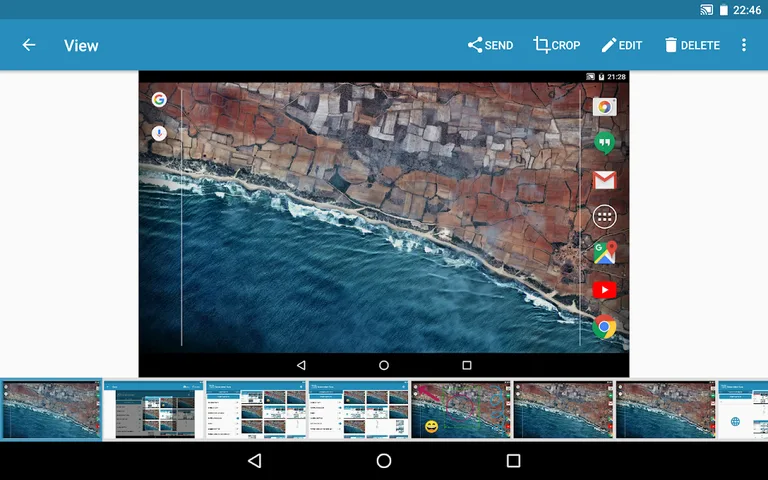Select the highlighted first thumbnail in the strip
Image resolution: width=768 pixels, height=480 pixels.
point(51,410)
